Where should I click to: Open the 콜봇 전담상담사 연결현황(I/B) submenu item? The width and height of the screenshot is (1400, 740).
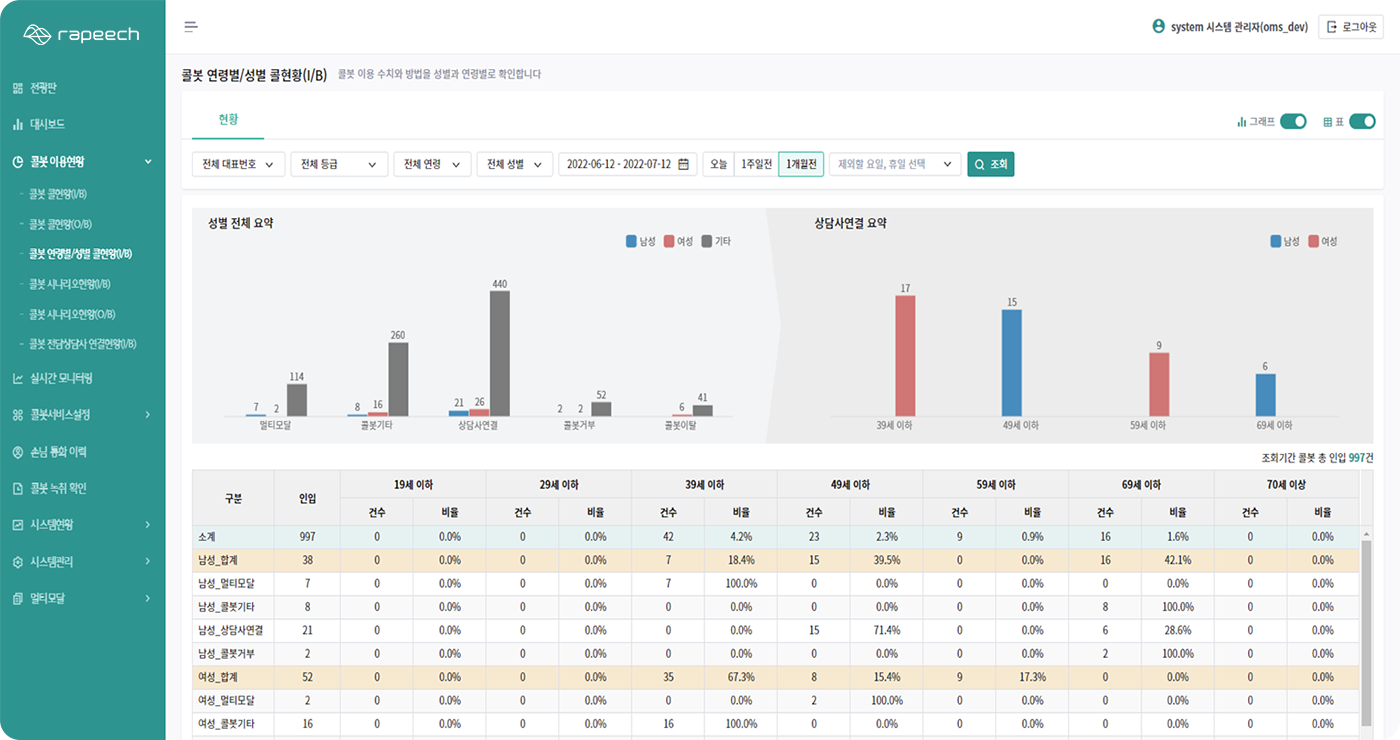click(x=83, y=344)
